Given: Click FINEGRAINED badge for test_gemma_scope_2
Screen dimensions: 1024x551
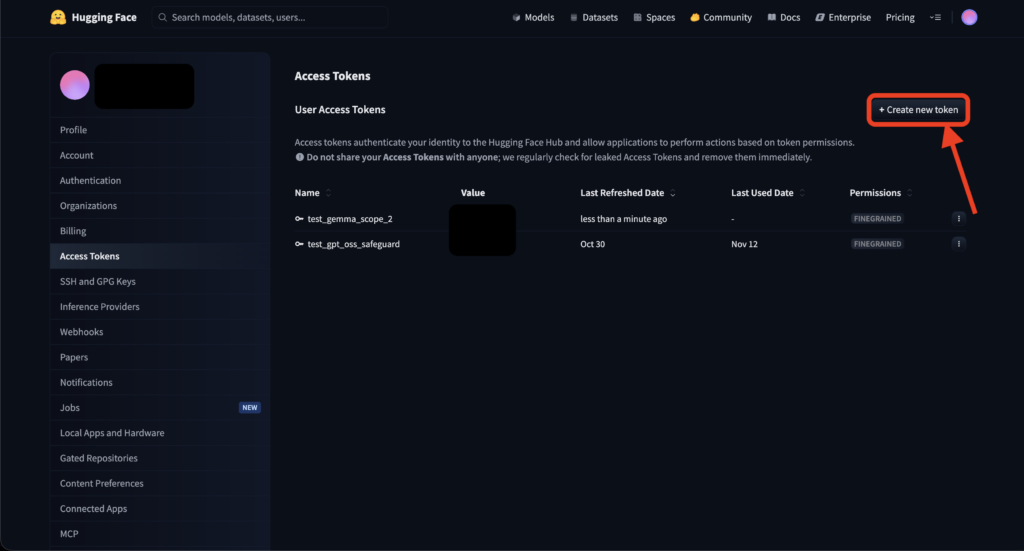Looking at the screenshot, I should pos(877,218).
